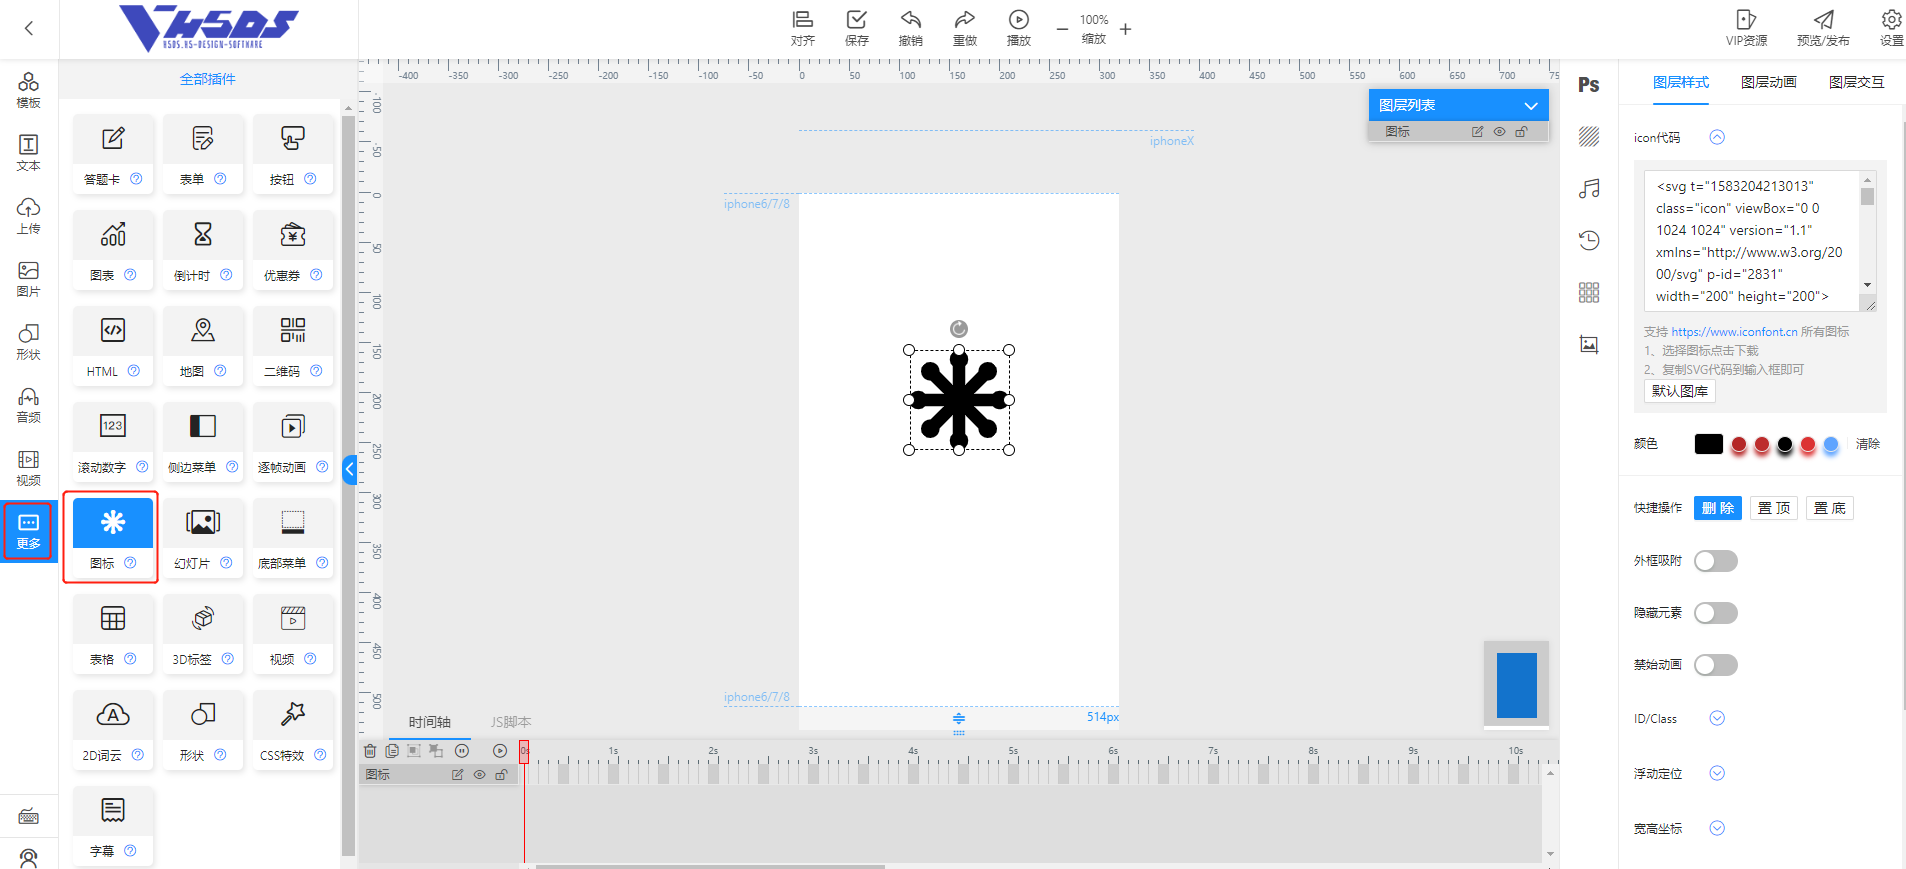Viewport: 1906px width, 869px height.
Task: Toggle lock in timeline 图标 row
Action: (x=501, y=775)
